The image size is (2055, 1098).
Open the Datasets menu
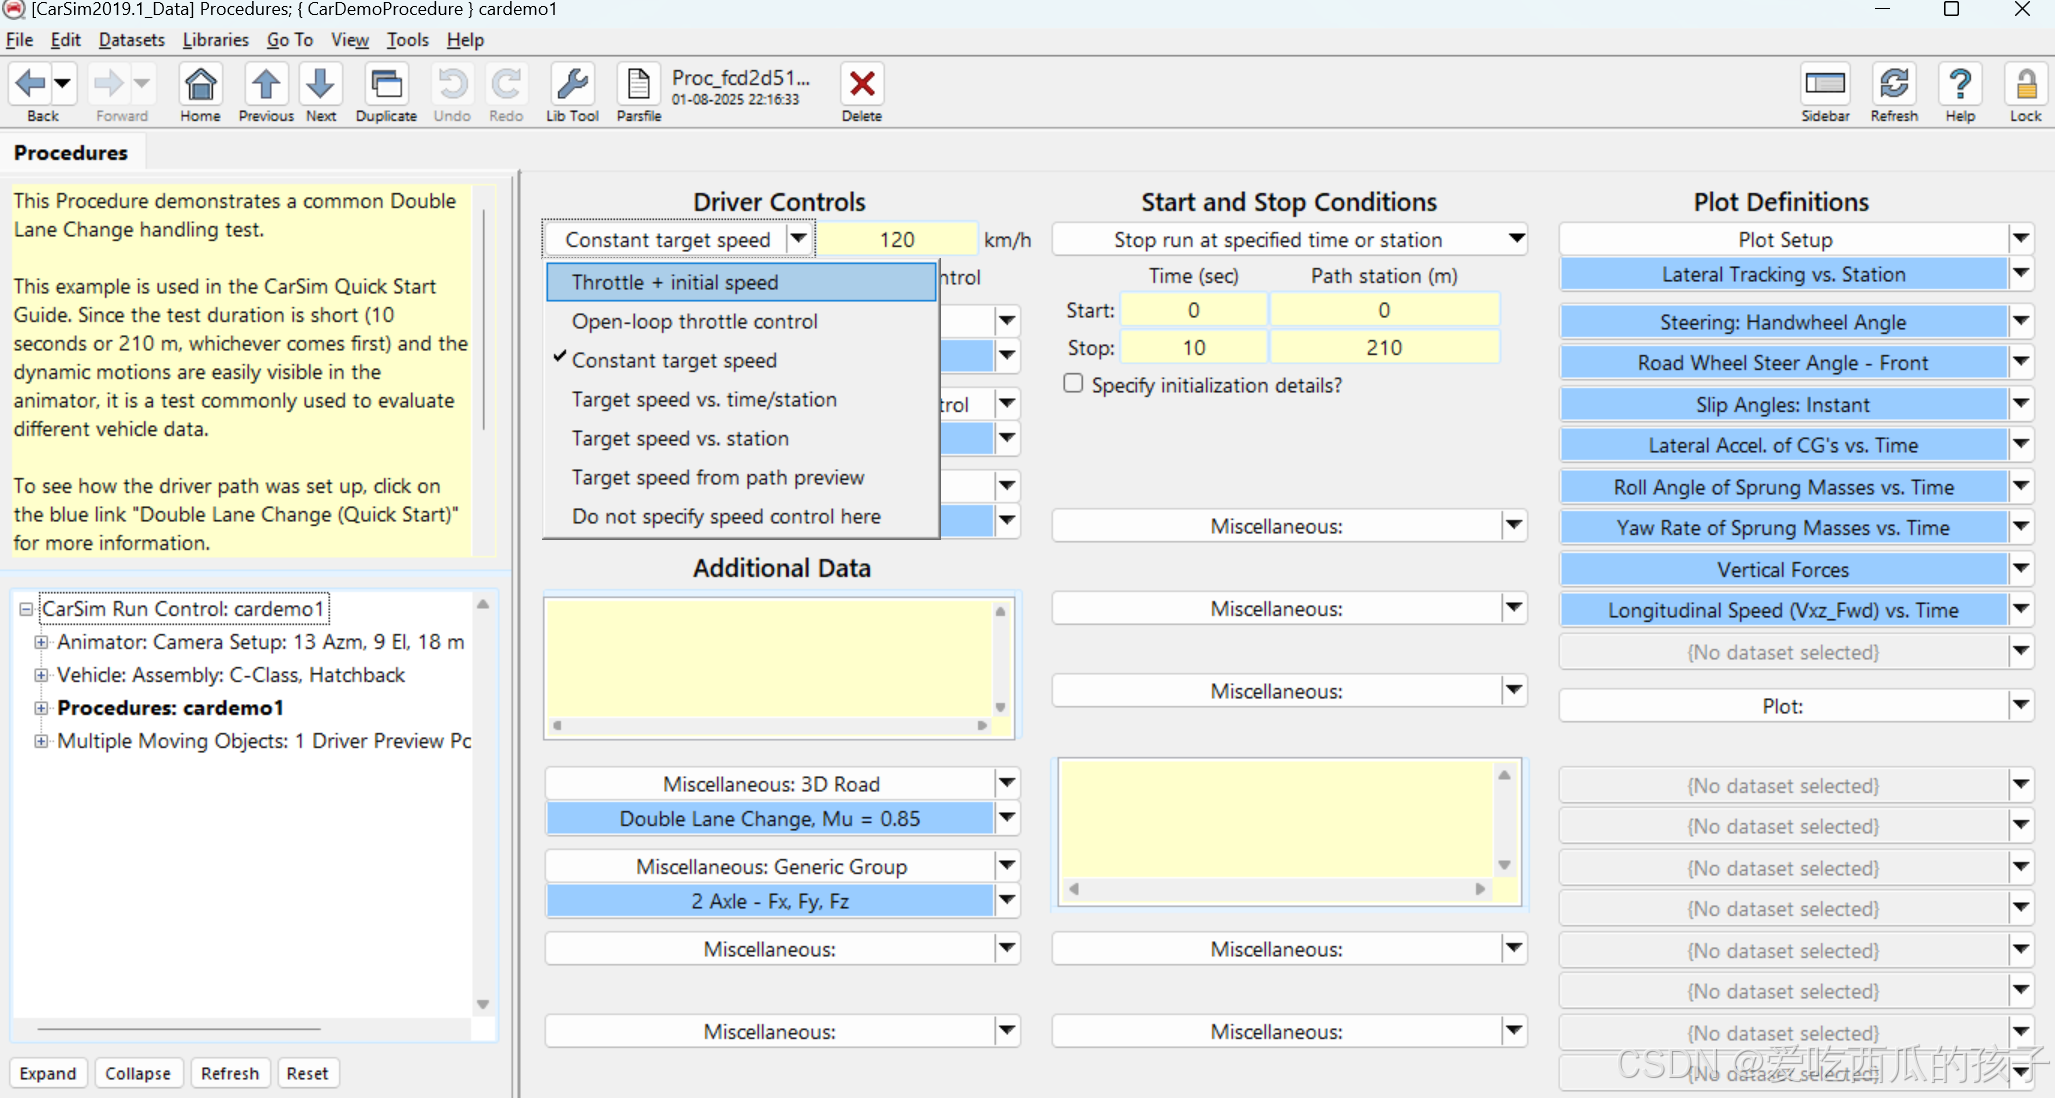131,40
